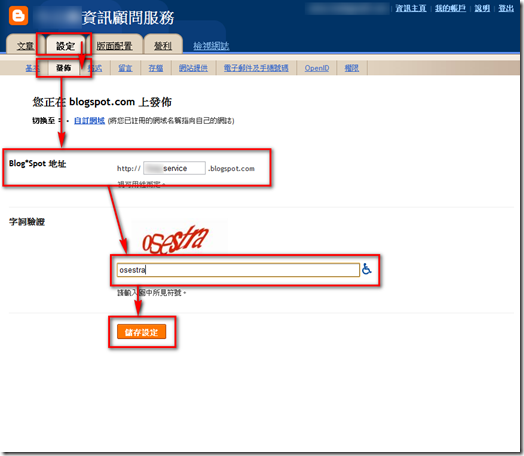Select the 設定 tab
524x456 pixels.
coord(65,46)
